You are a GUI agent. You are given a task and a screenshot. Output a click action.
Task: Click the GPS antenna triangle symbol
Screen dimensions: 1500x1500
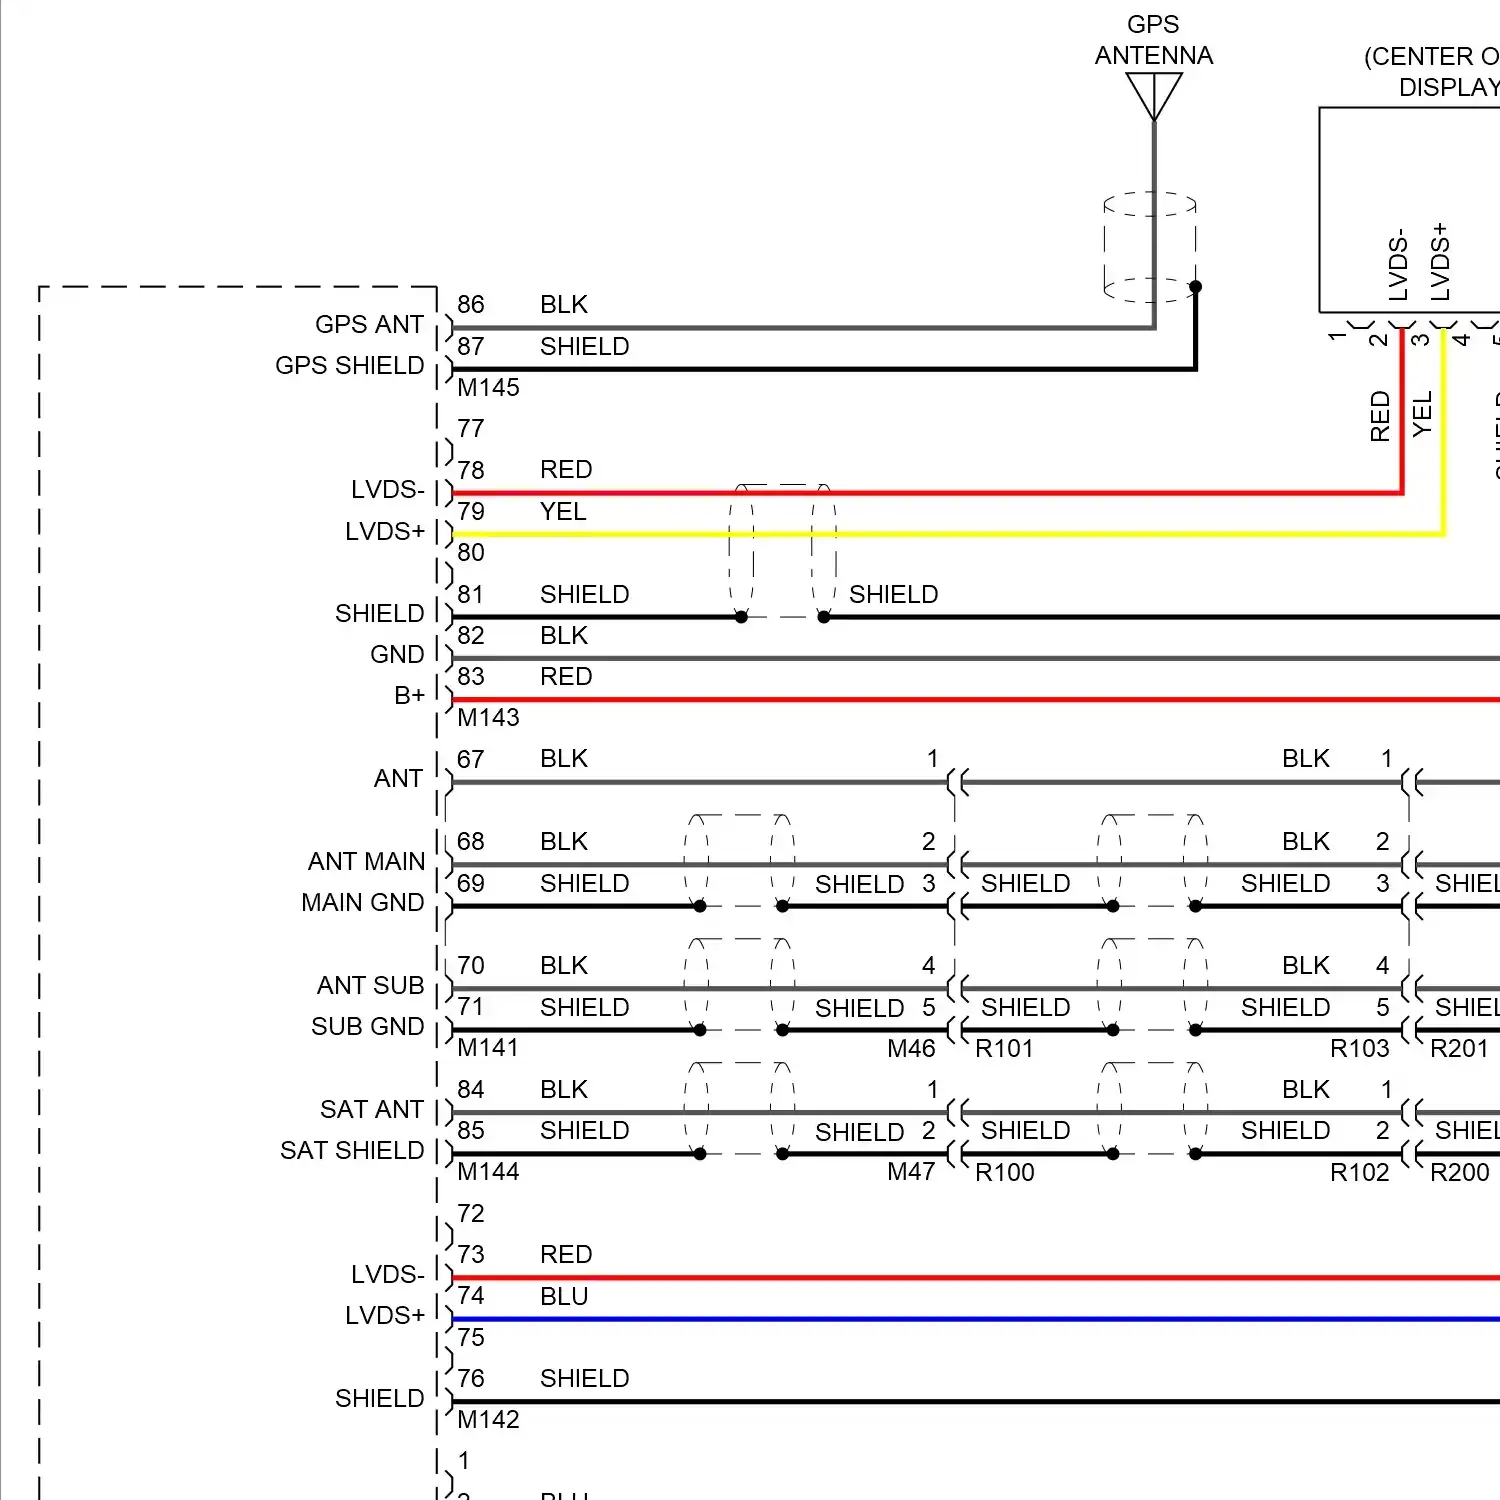[x=1154, y=97]
